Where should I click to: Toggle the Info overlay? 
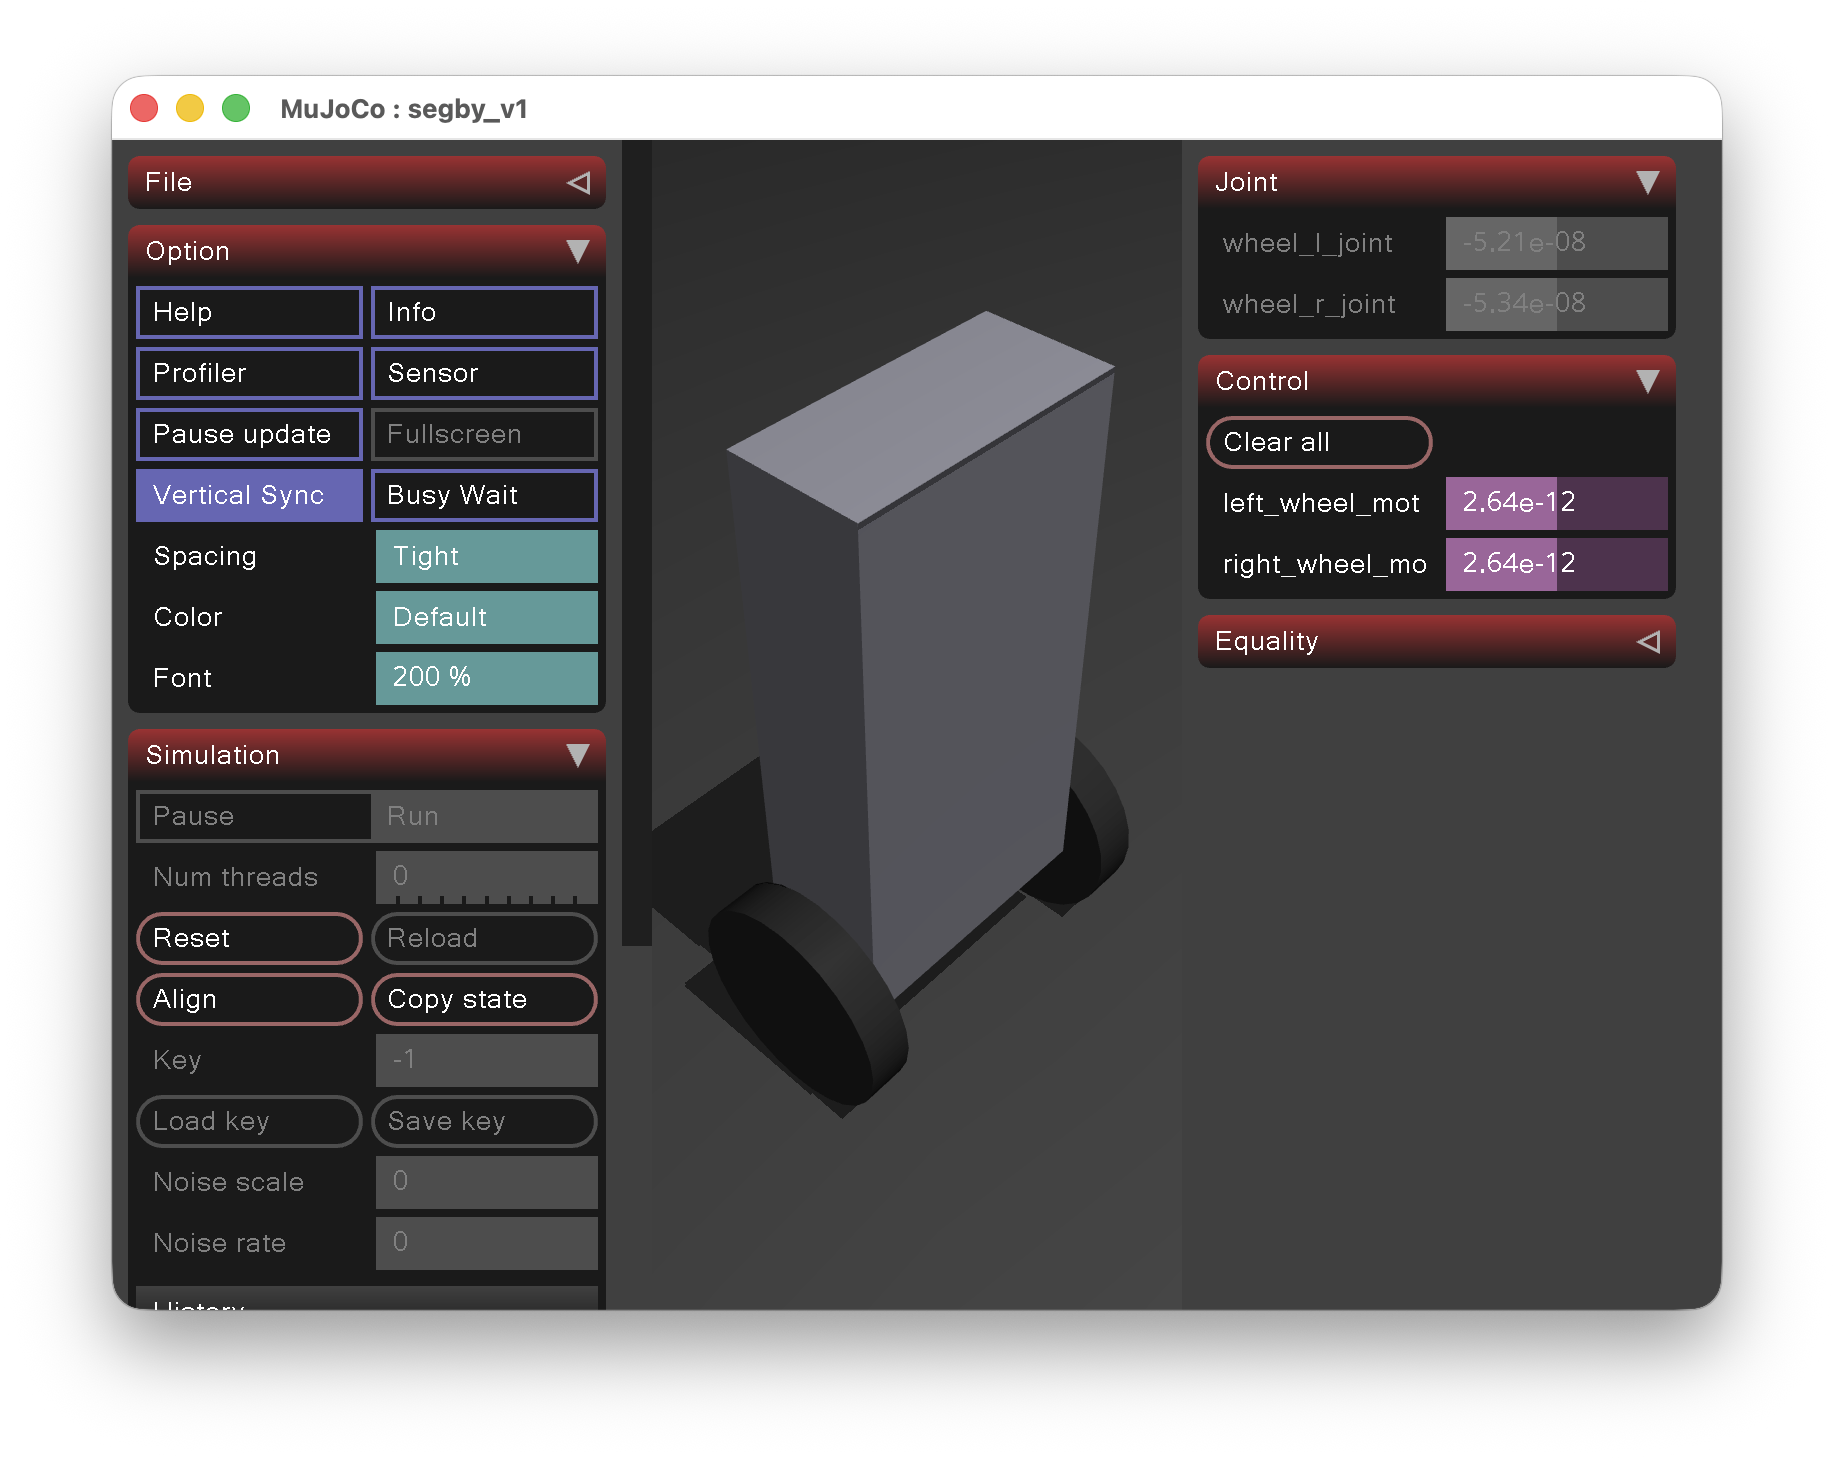(x=484, y=312)
